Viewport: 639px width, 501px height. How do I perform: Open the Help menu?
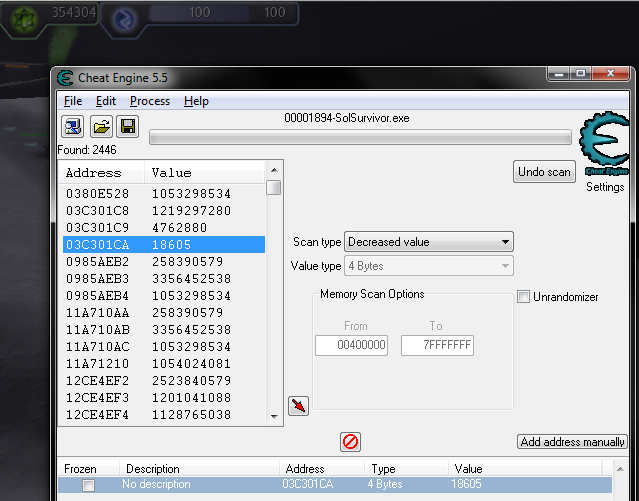pyautogui.click(x=196, y=101)
